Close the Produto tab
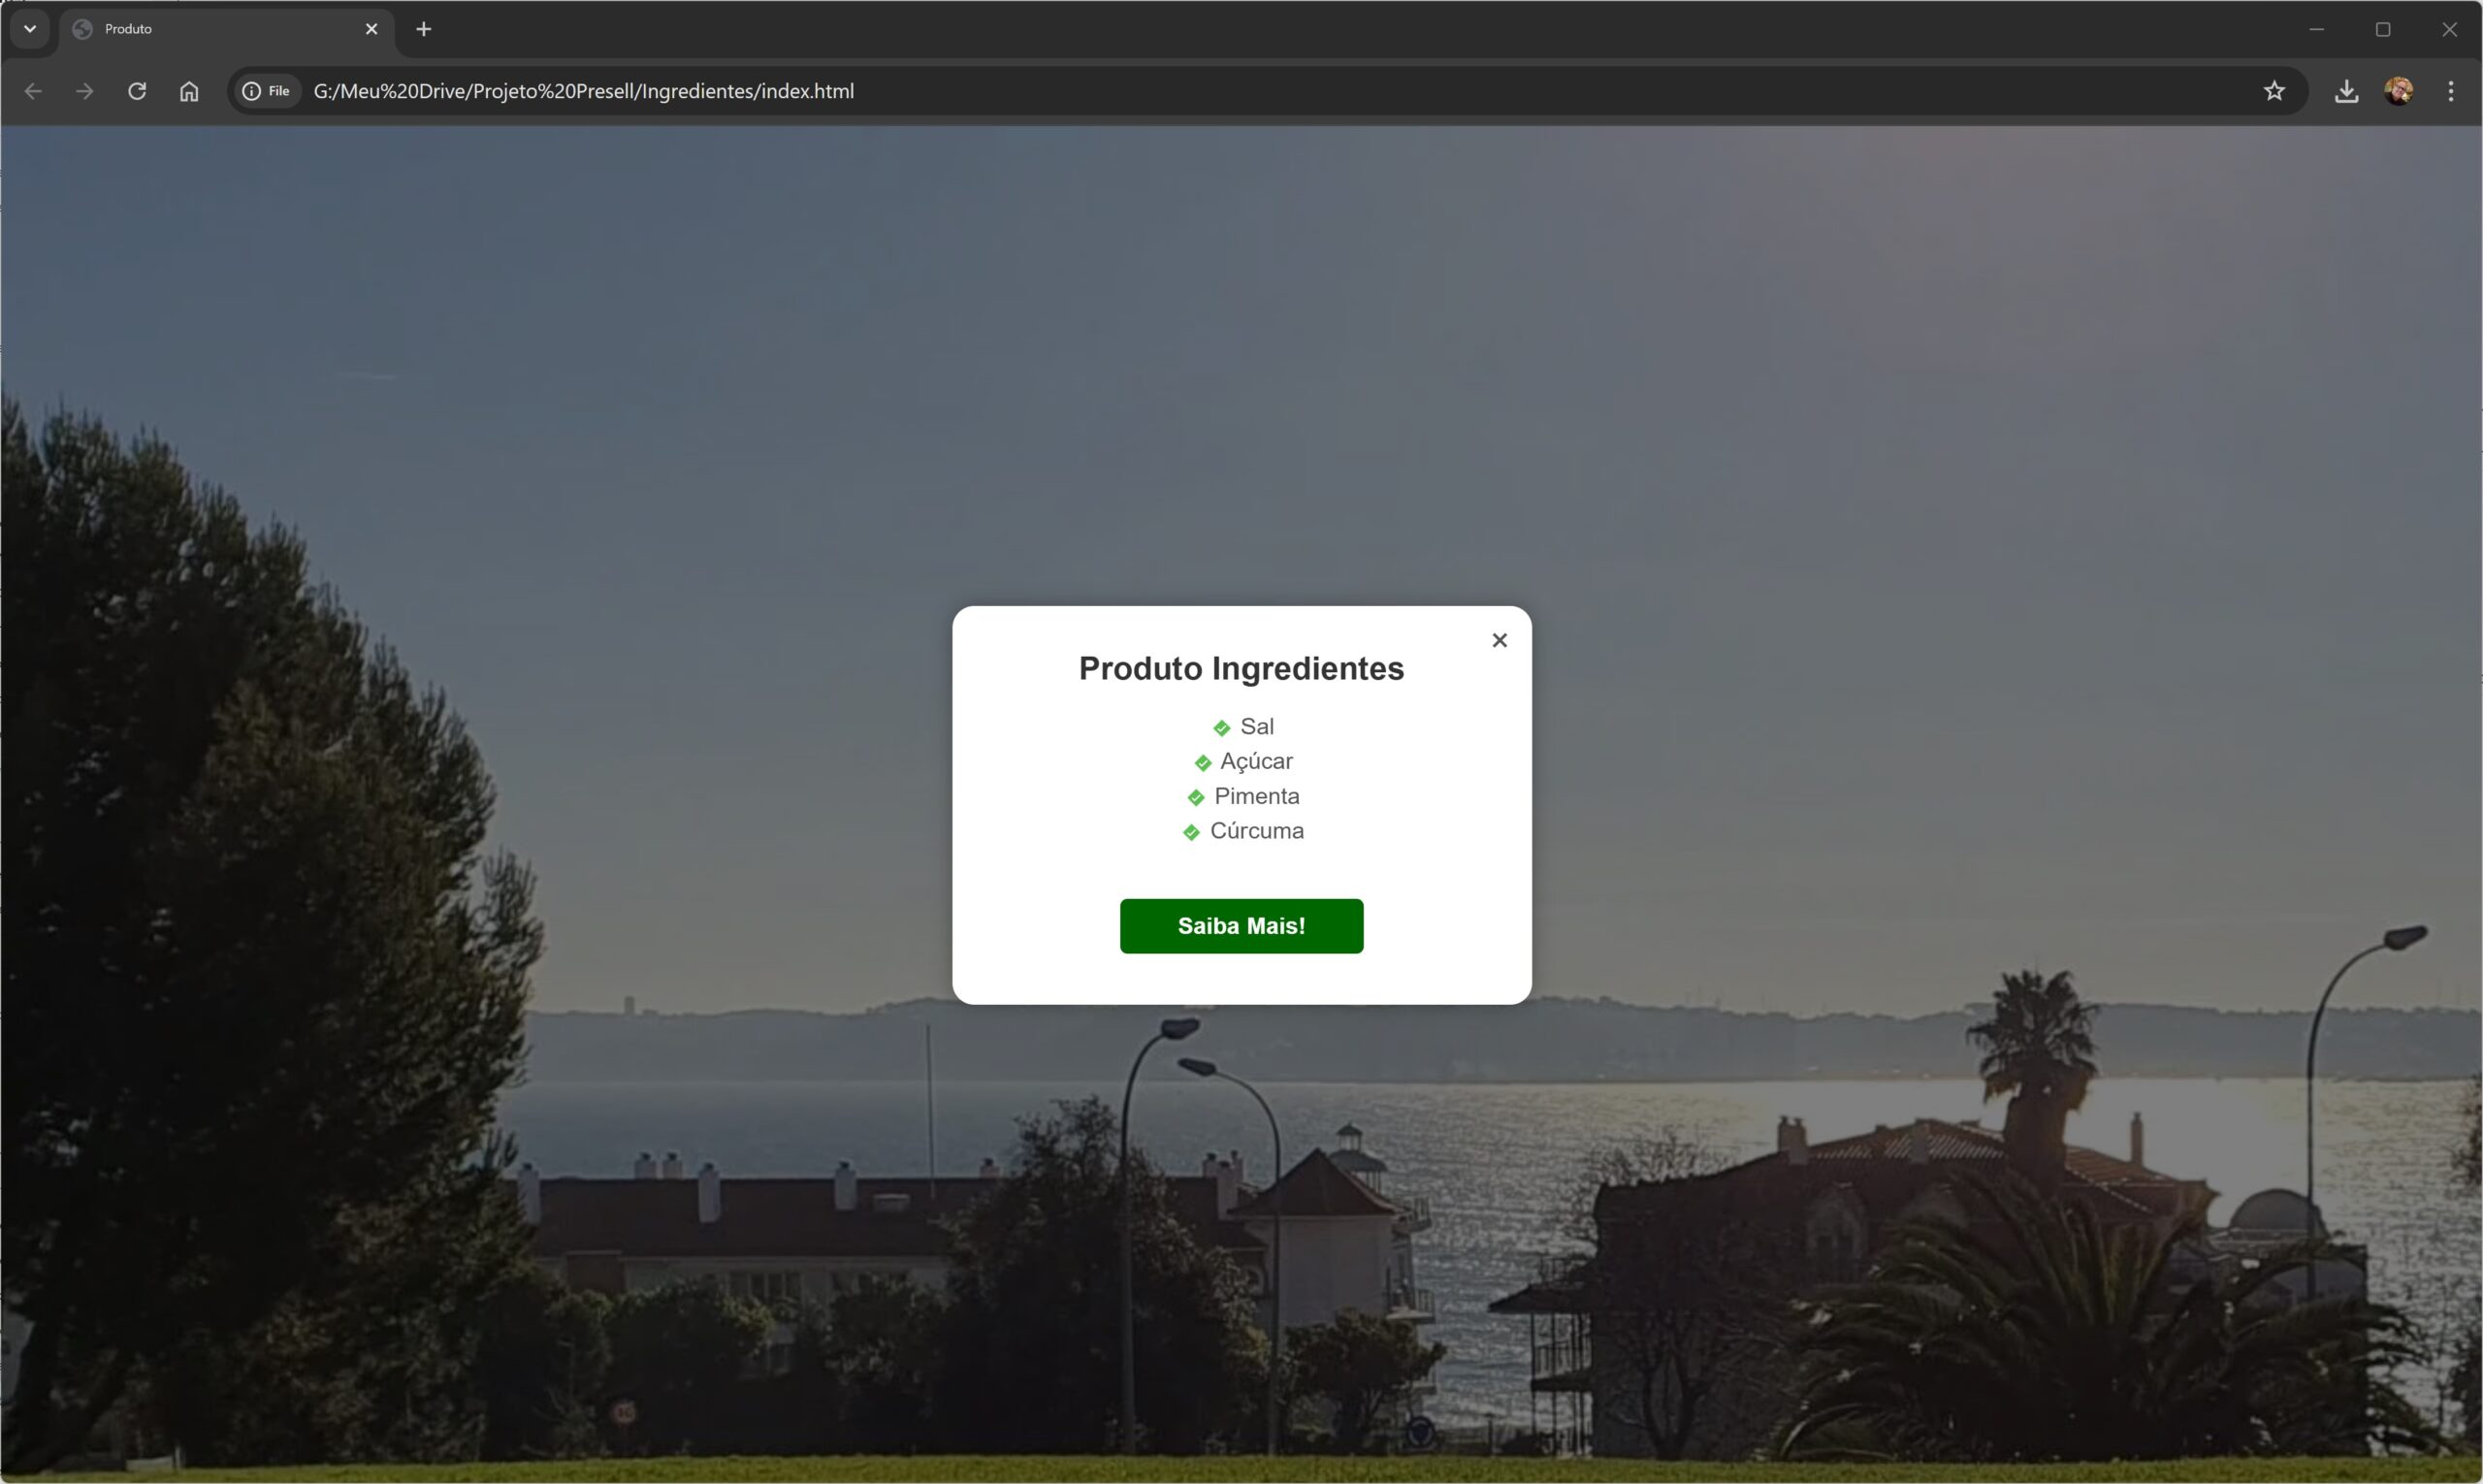Screen dimensions: 2483x1484 tap(371, 29)
